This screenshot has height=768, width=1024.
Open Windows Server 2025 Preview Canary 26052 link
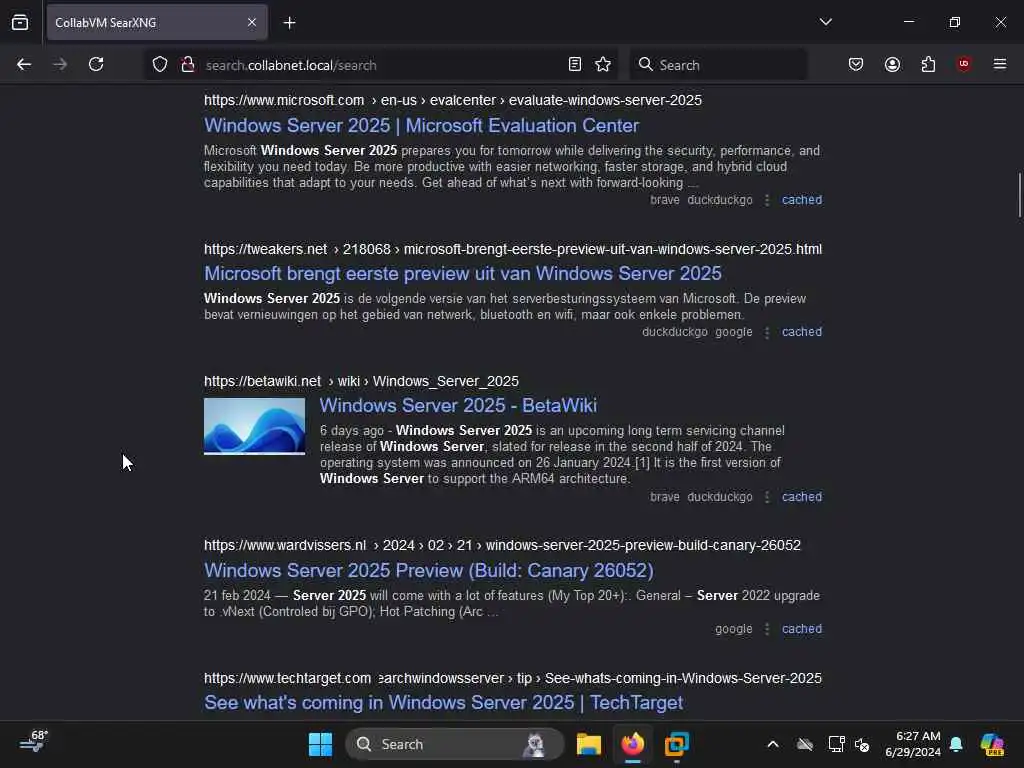[x=428, y=570]
